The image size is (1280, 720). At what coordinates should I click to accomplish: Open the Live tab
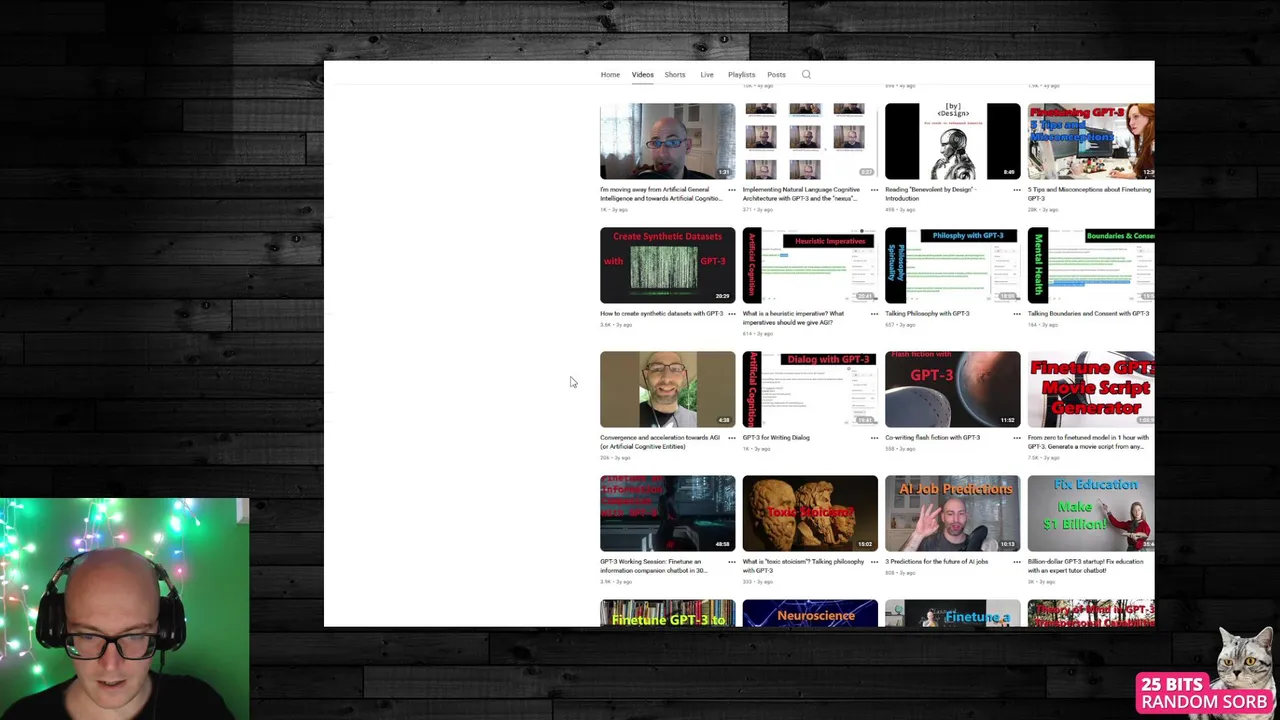707,74
